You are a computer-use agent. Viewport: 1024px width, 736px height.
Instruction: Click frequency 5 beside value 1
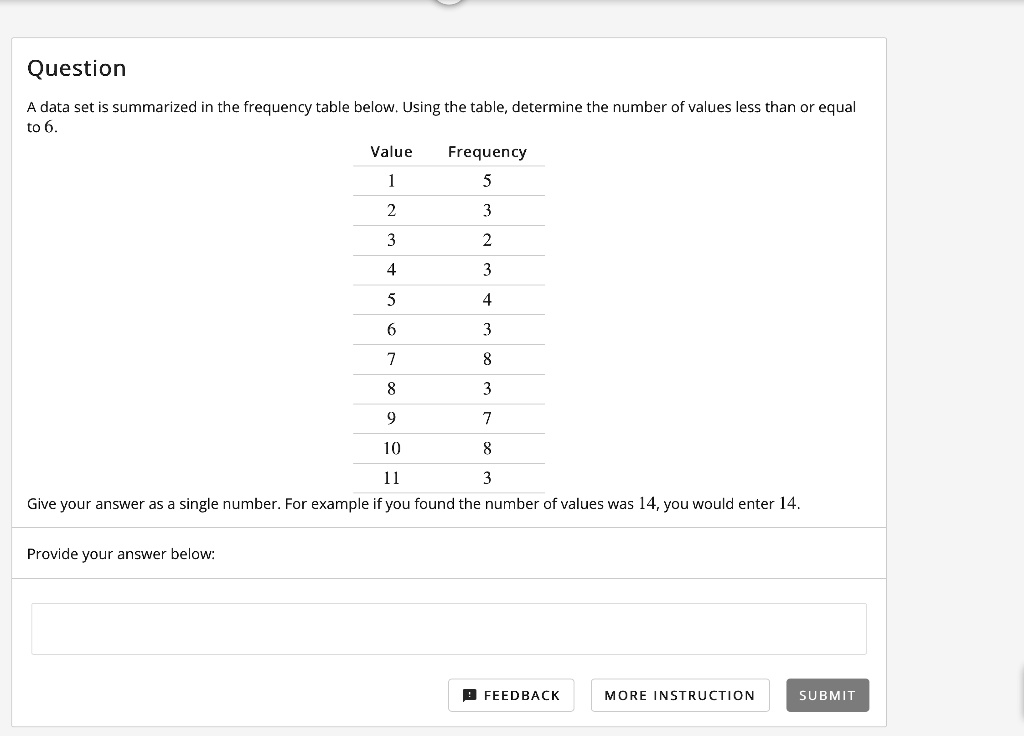[x=487, y=180]
